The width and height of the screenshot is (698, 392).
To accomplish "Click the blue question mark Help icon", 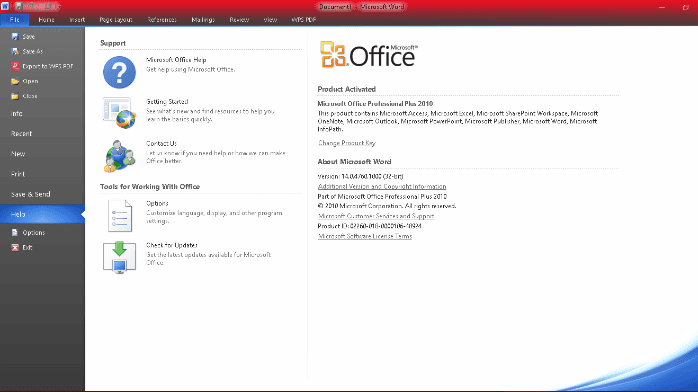I will click(119, 72).
